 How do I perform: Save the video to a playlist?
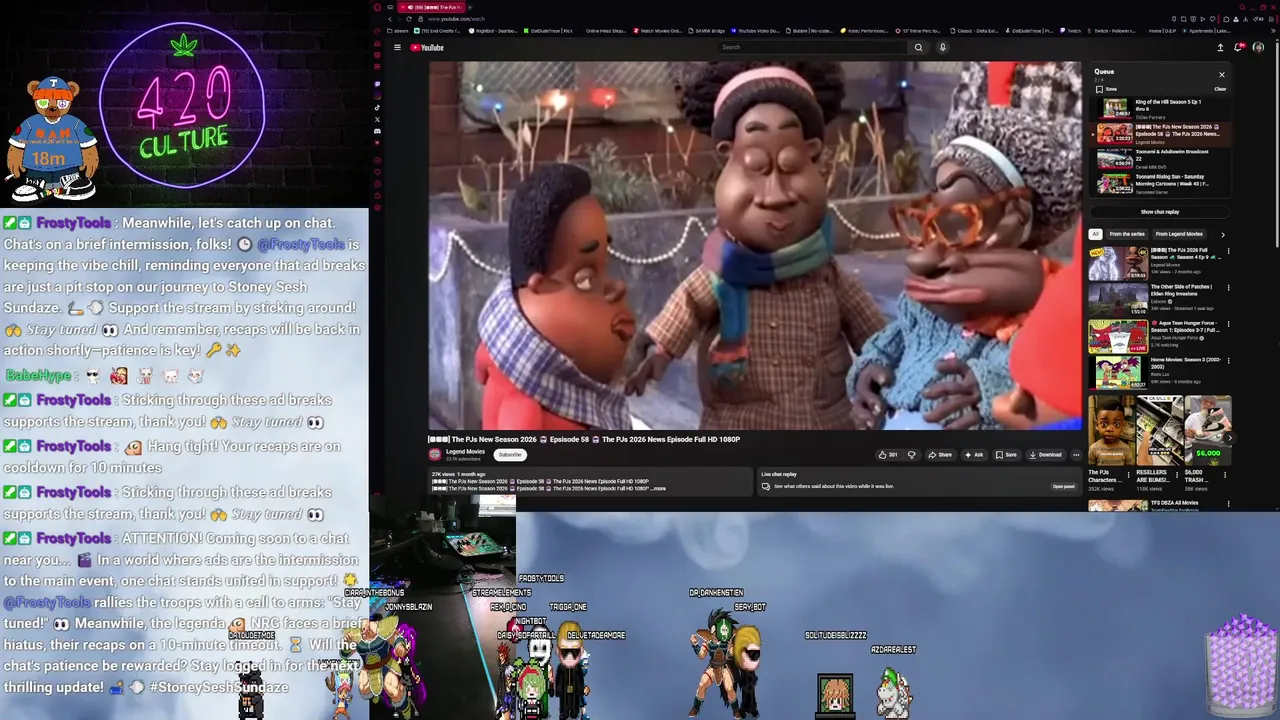click(1006, 455)
